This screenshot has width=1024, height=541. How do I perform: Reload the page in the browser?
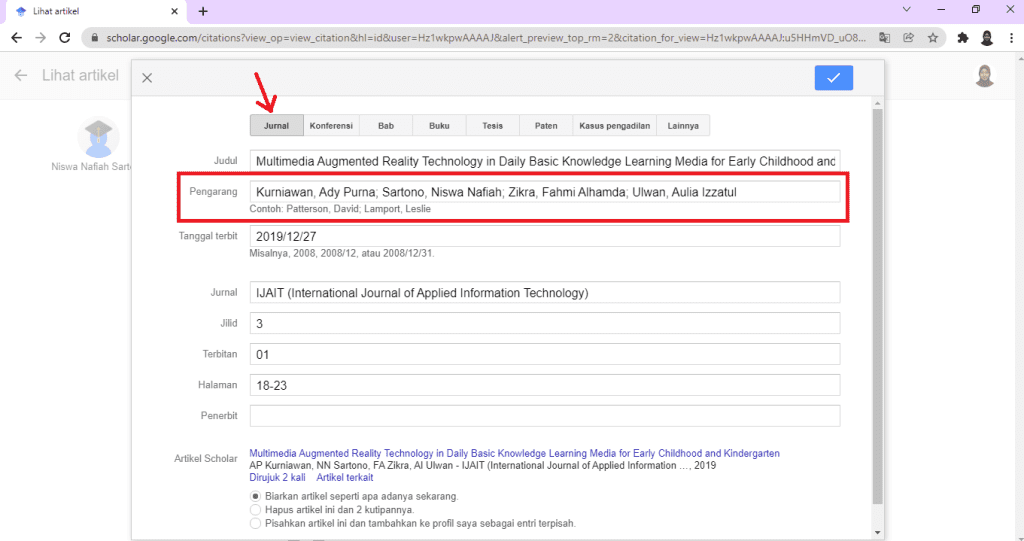pos(66,38)
